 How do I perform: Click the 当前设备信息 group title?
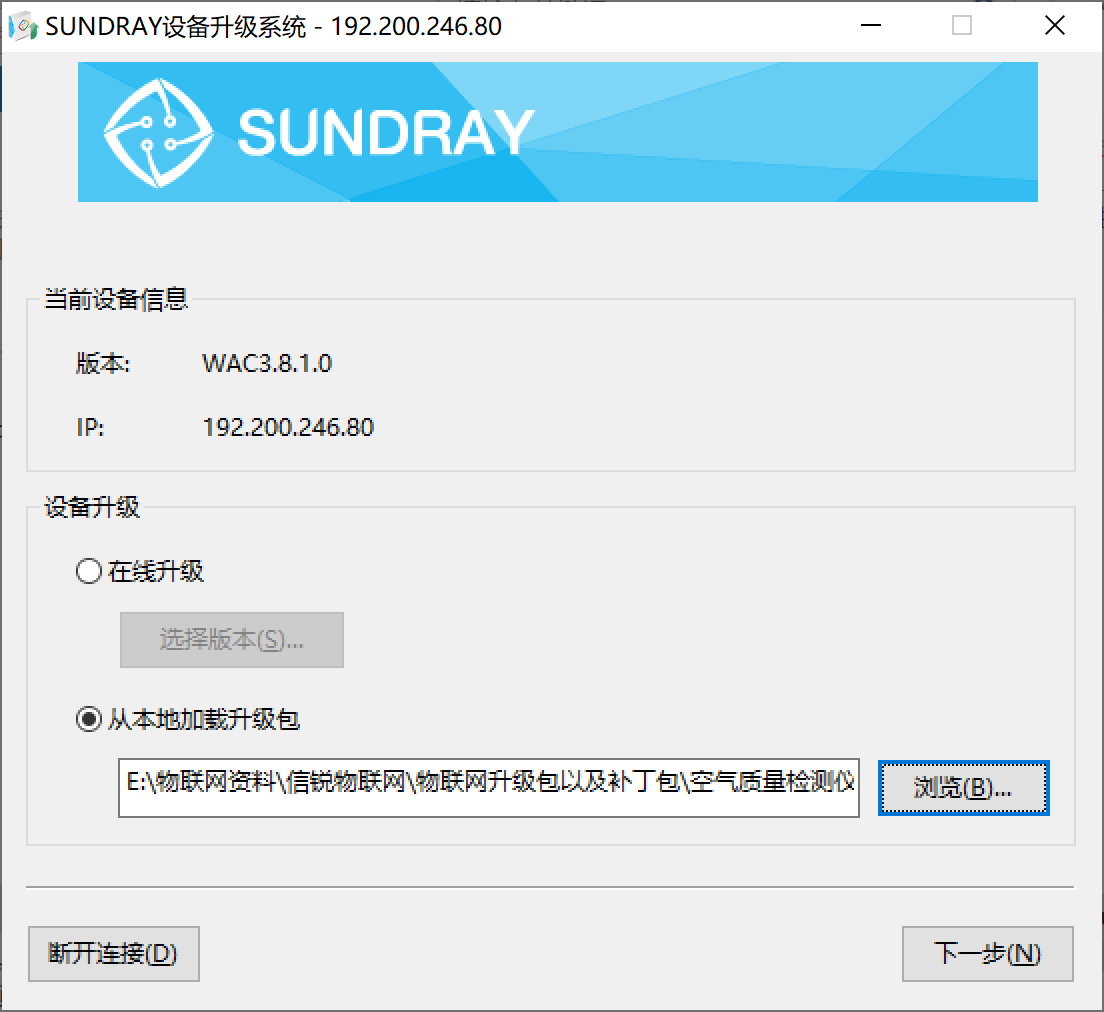click(116, 299)
